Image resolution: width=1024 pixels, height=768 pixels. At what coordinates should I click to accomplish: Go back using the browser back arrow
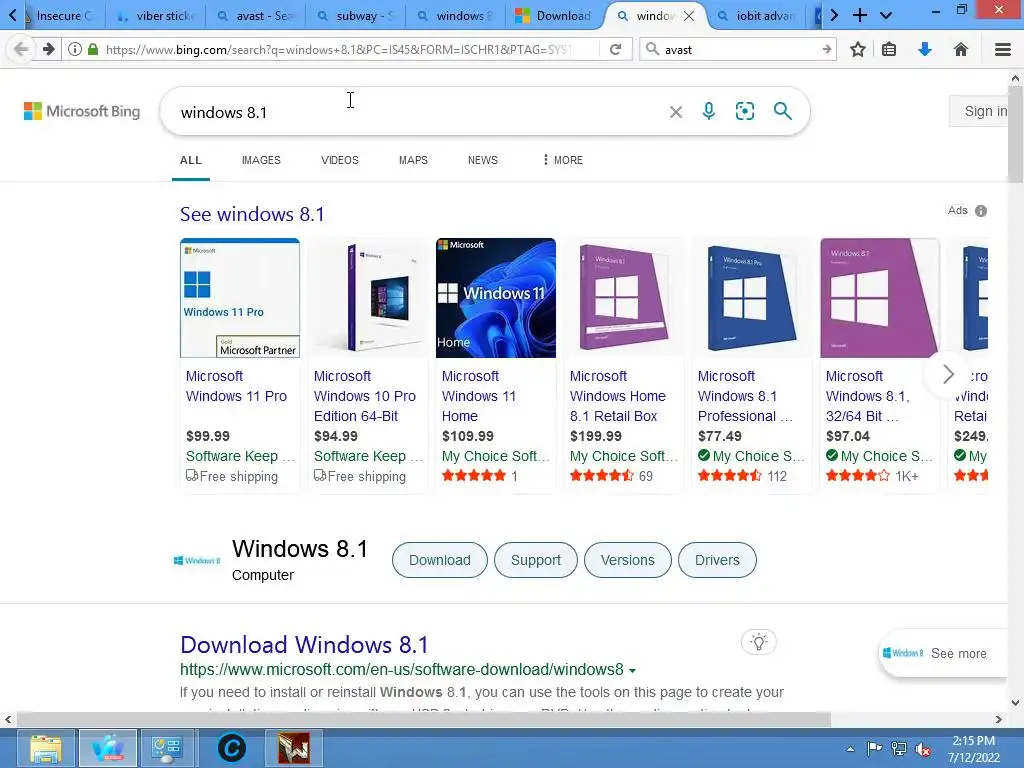tap(21, 49)
